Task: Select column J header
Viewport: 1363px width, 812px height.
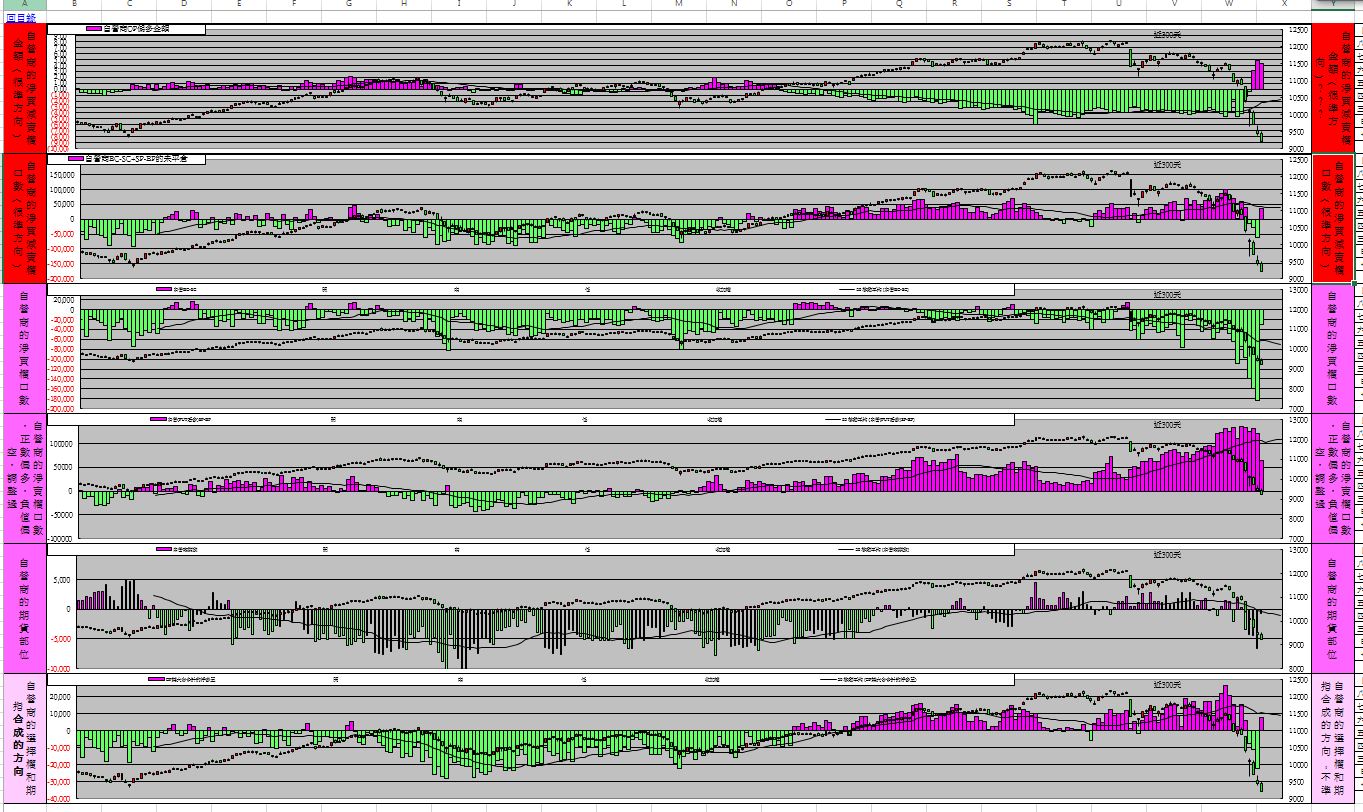Action: (514, 4)
